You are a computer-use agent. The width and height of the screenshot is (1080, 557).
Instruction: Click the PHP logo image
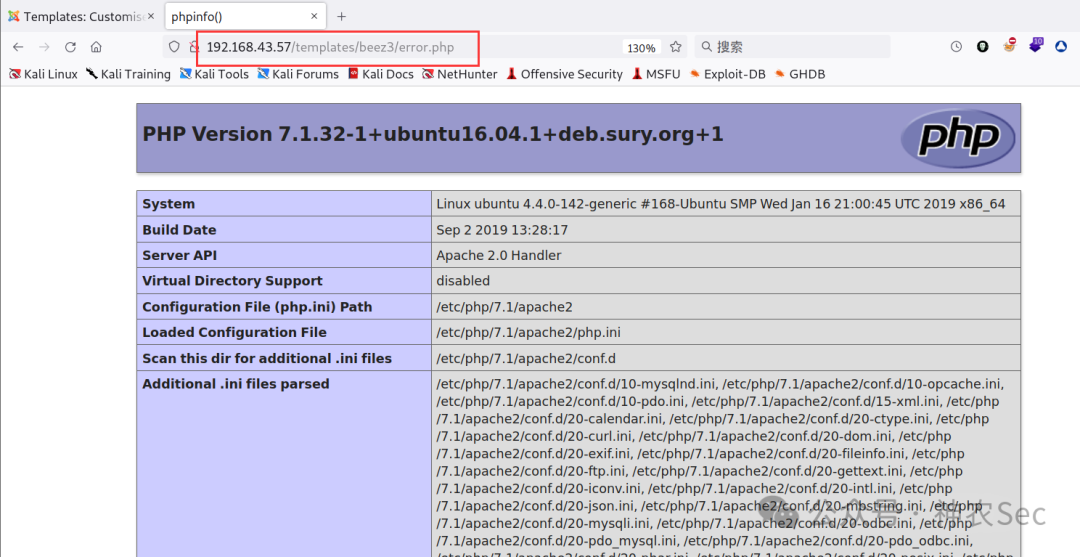point(957,138)
